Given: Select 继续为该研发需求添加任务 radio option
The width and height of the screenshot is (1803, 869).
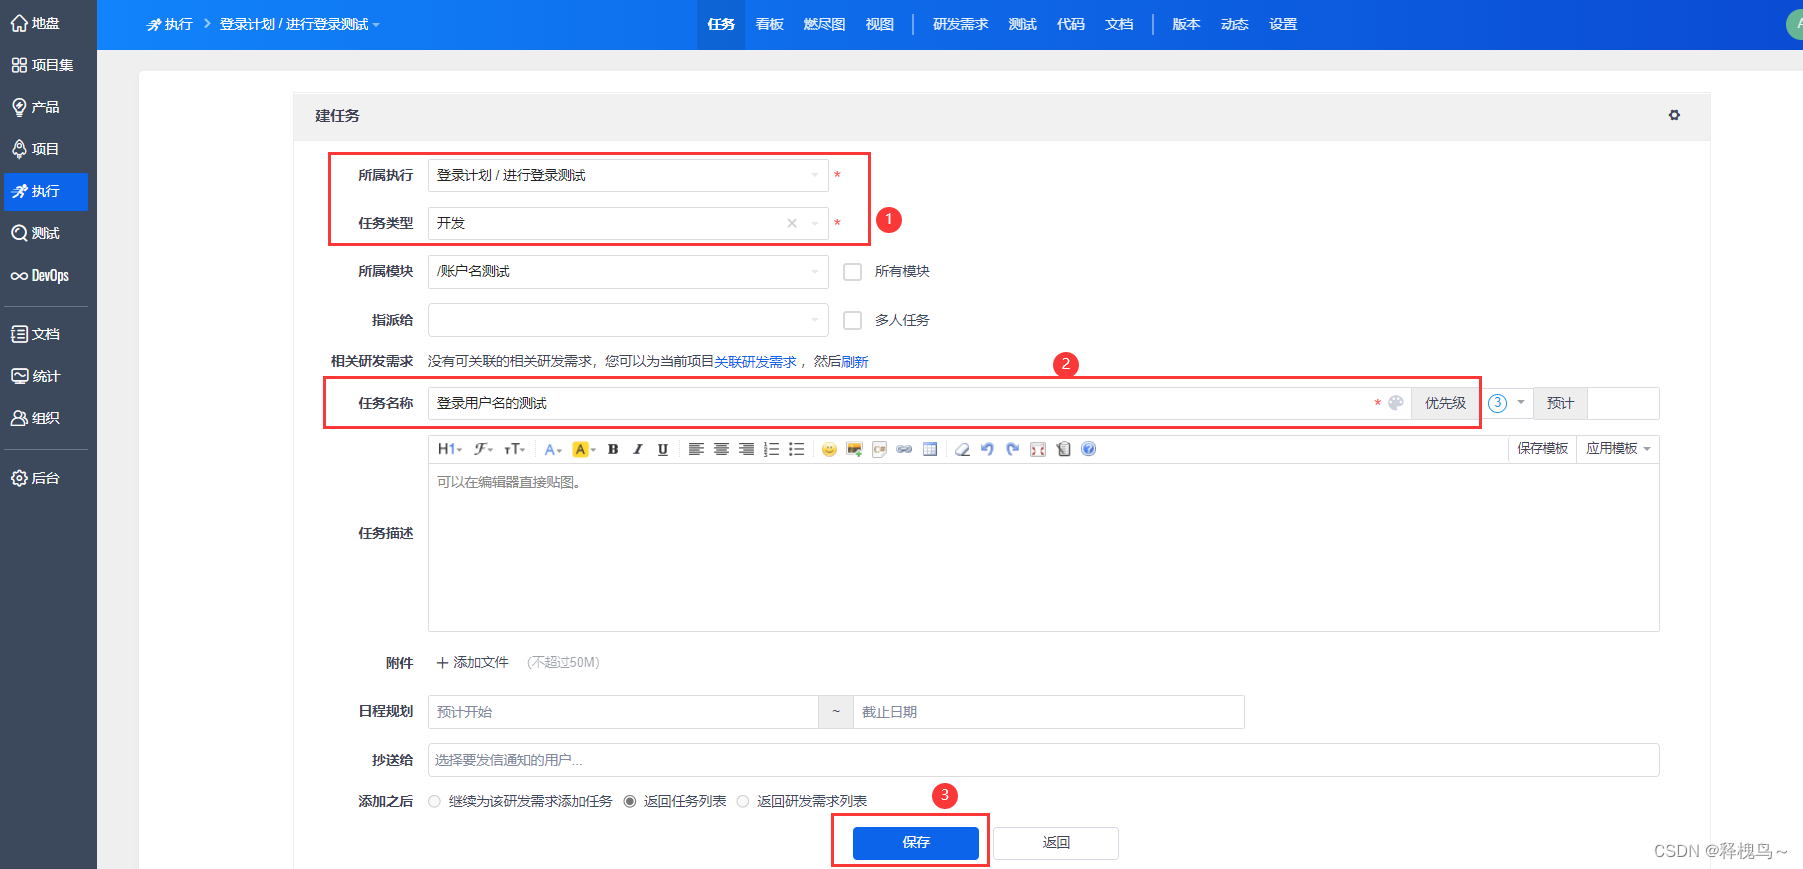Looking at the screenshot, I should coord(434,801).
